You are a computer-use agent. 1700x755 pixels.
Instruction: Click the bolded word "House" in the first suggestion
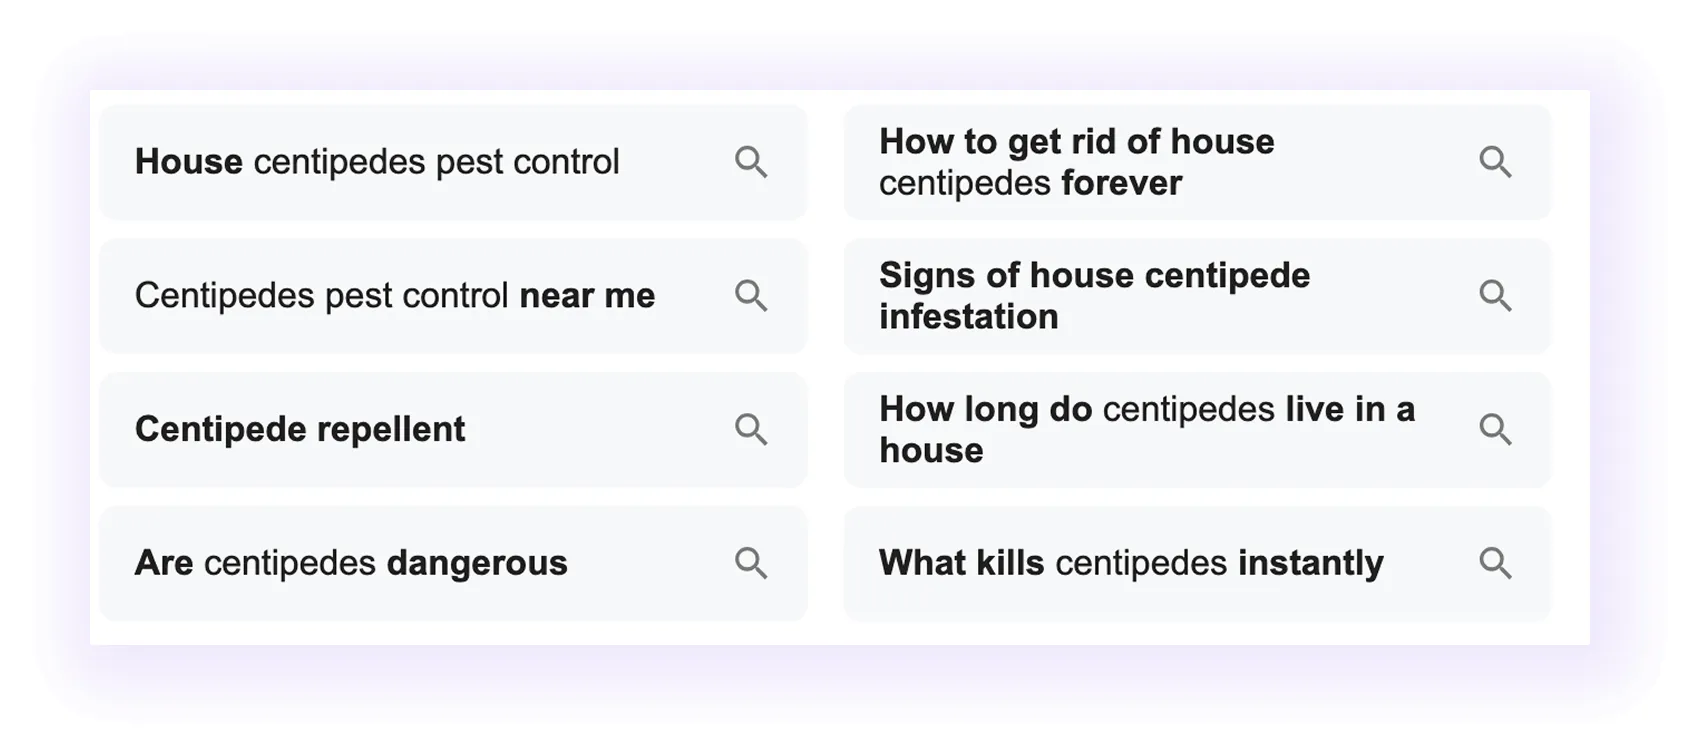coord(189,162)
